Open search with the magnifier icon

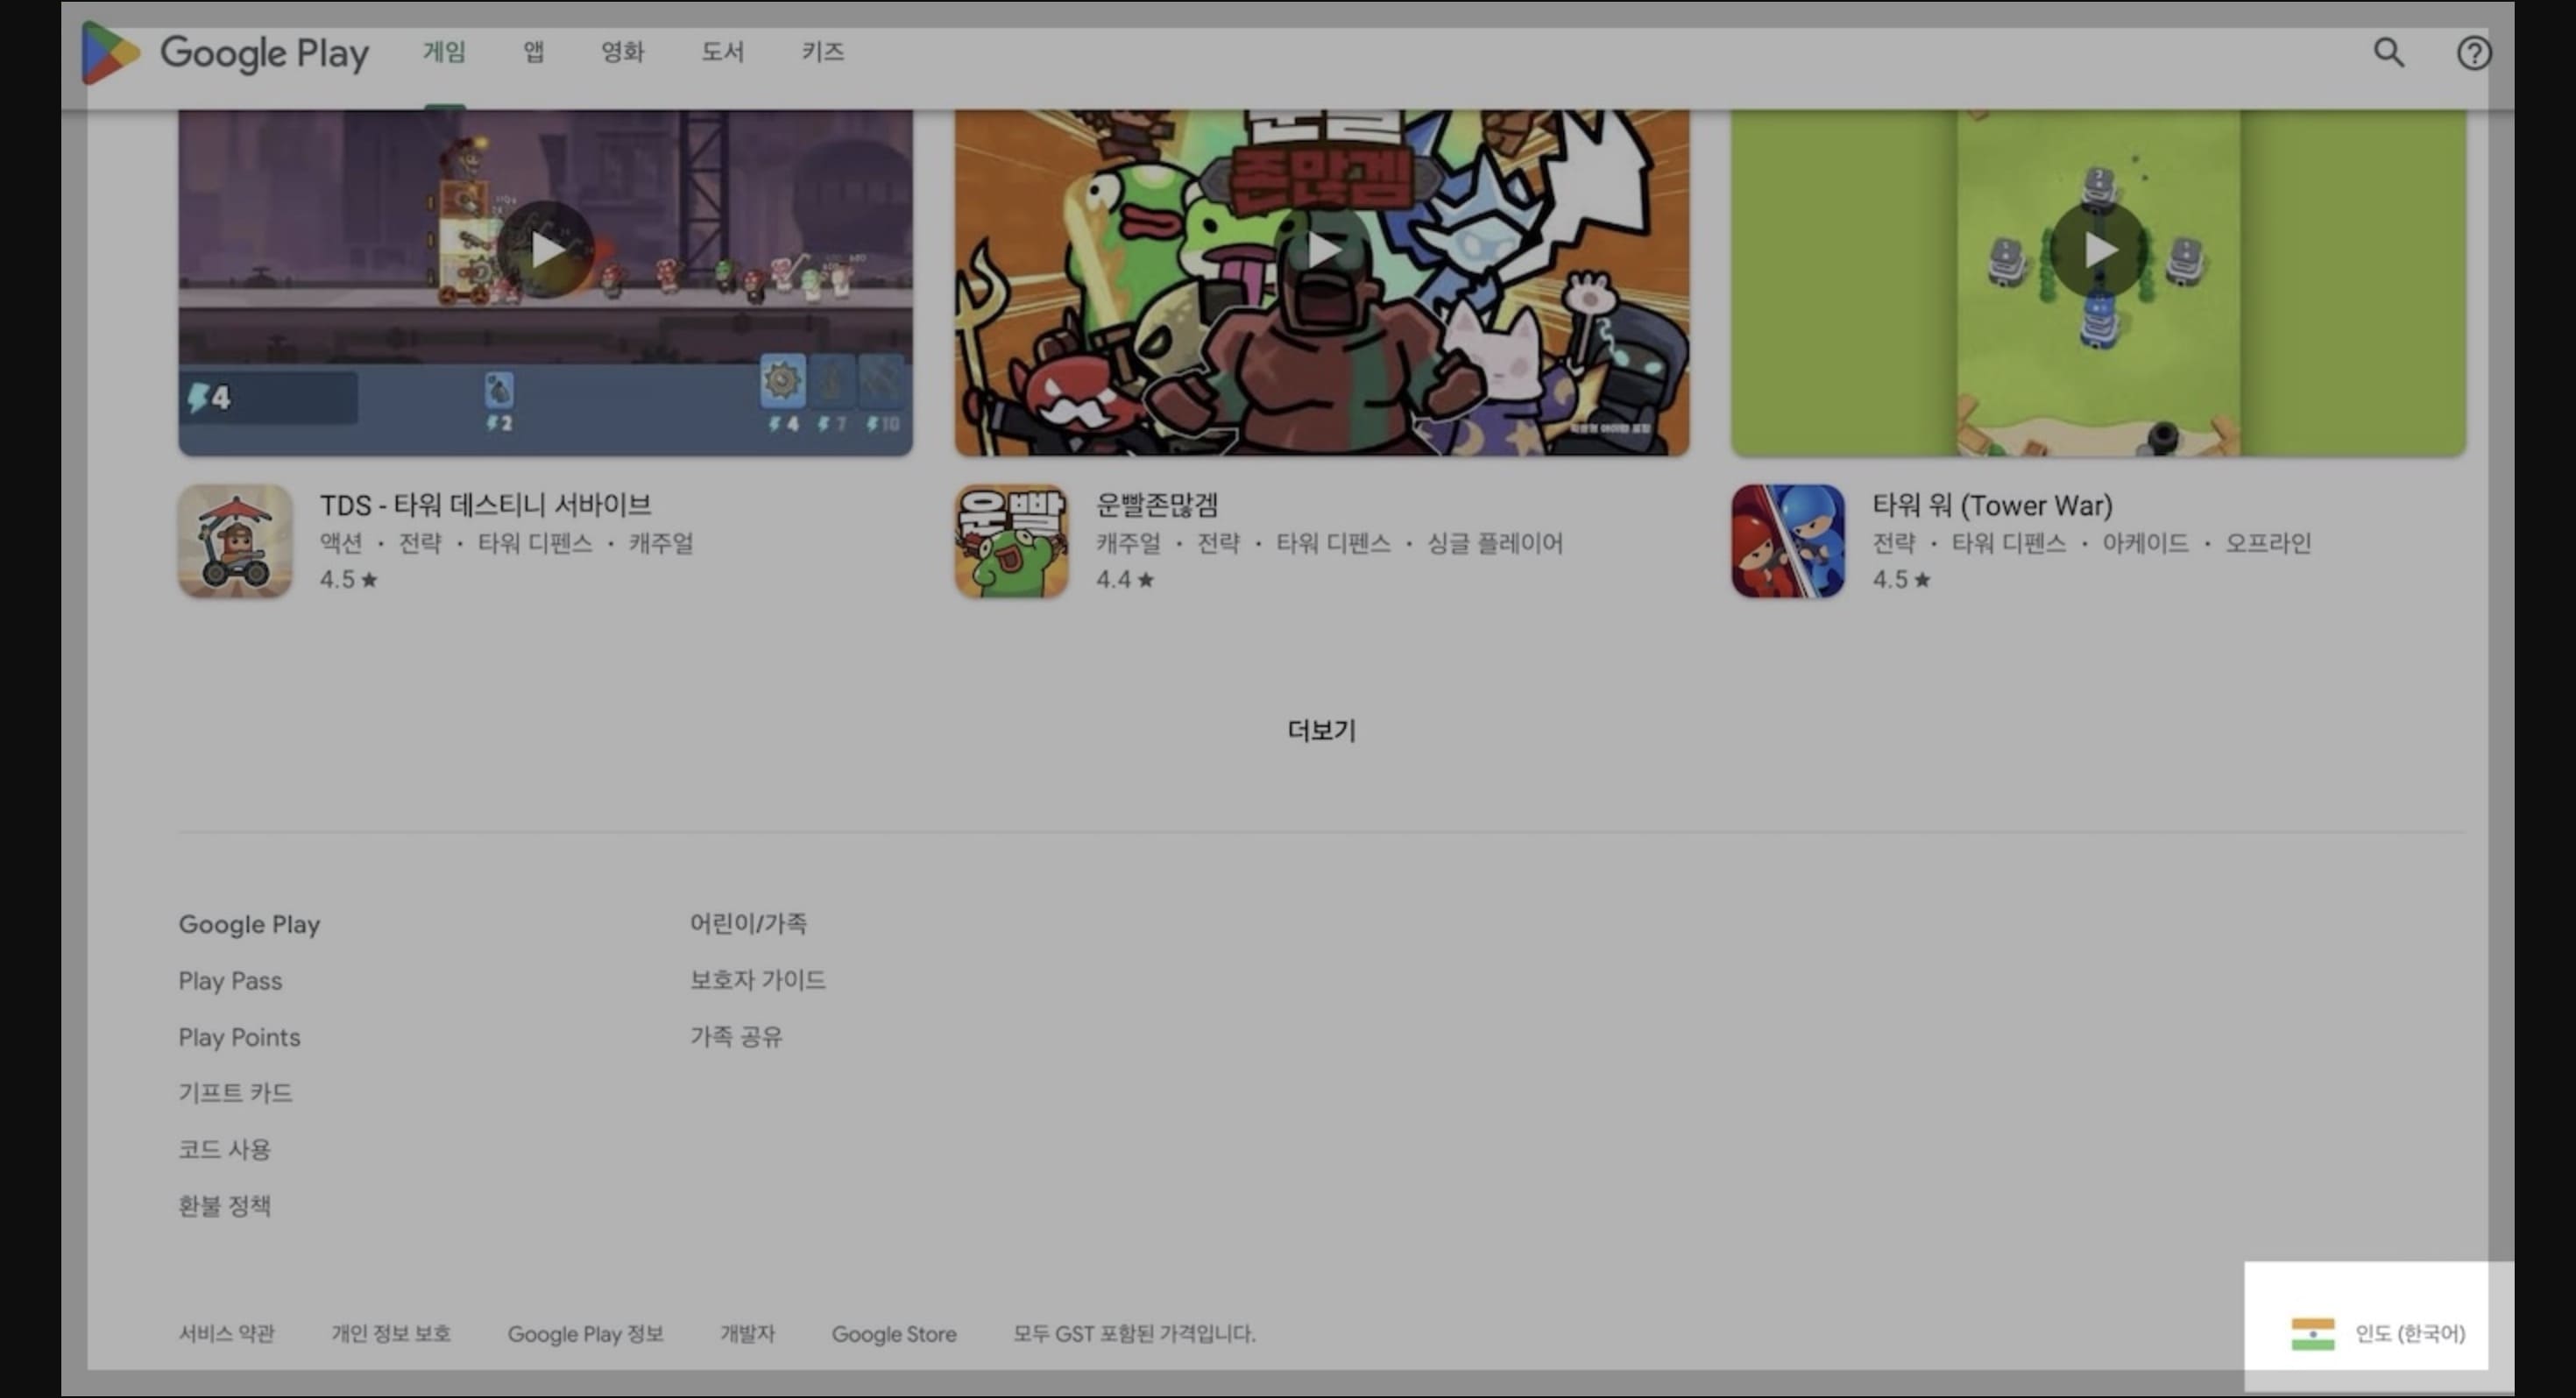click(x=2388, y=52)
